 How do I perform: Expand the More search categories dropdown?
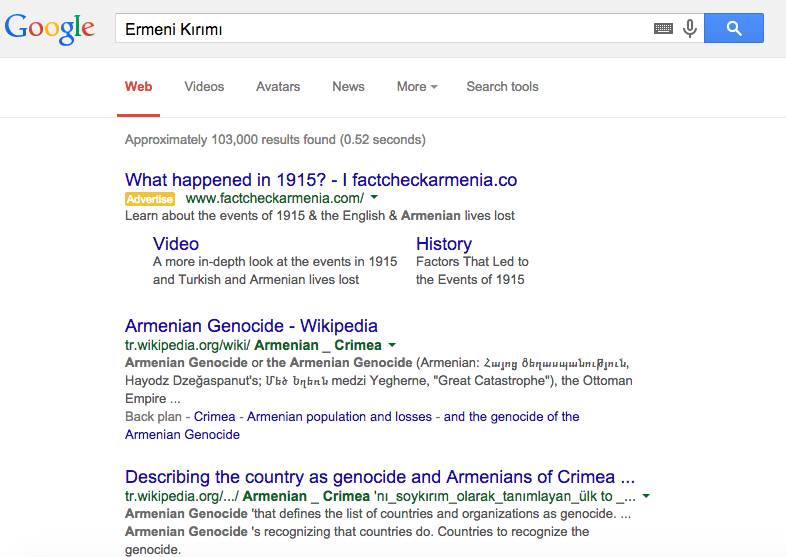point(417,87)
